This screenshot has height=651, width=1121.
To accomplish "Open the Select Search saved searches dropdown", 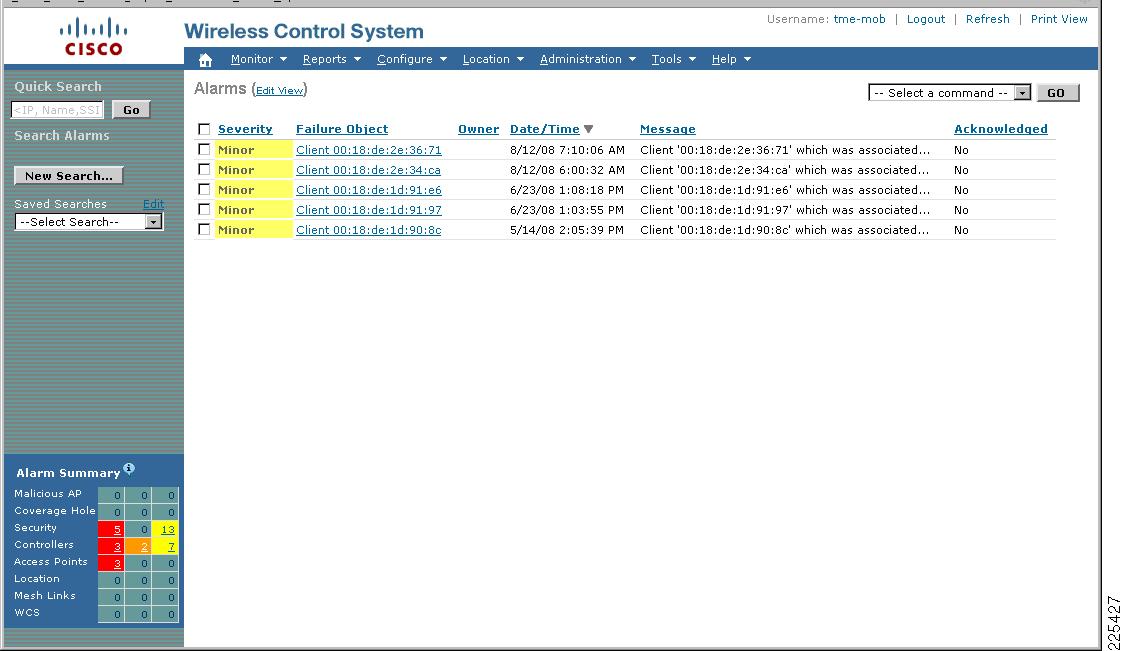I will click(x=89, y=222).
